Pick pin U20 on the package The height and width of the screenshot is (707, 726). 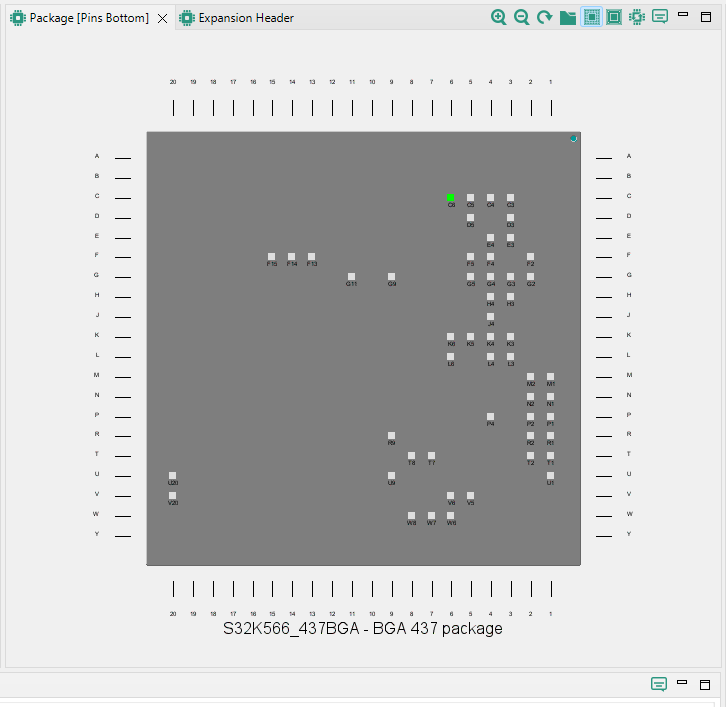(172, 476)
